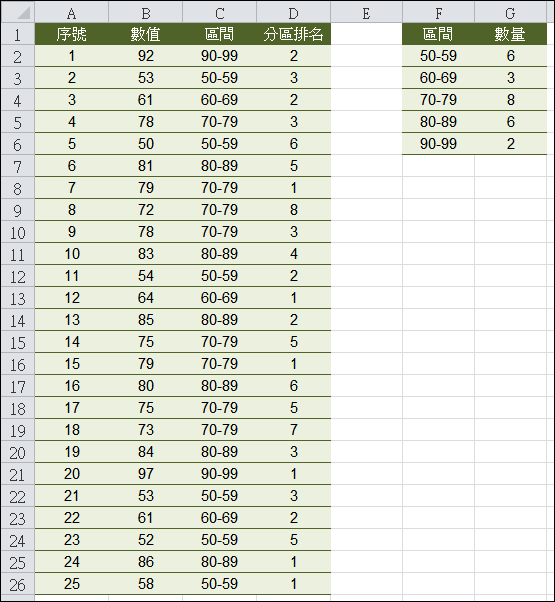Click the 分區排名 header cell
555x602 pixels.
tap(293, 35)
